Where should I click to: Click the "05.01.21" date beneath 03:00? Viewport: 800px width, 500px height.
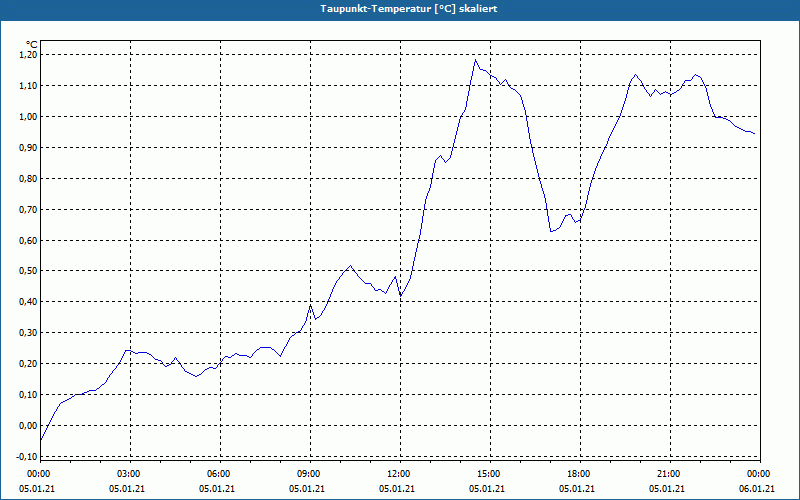coord(127,489)
